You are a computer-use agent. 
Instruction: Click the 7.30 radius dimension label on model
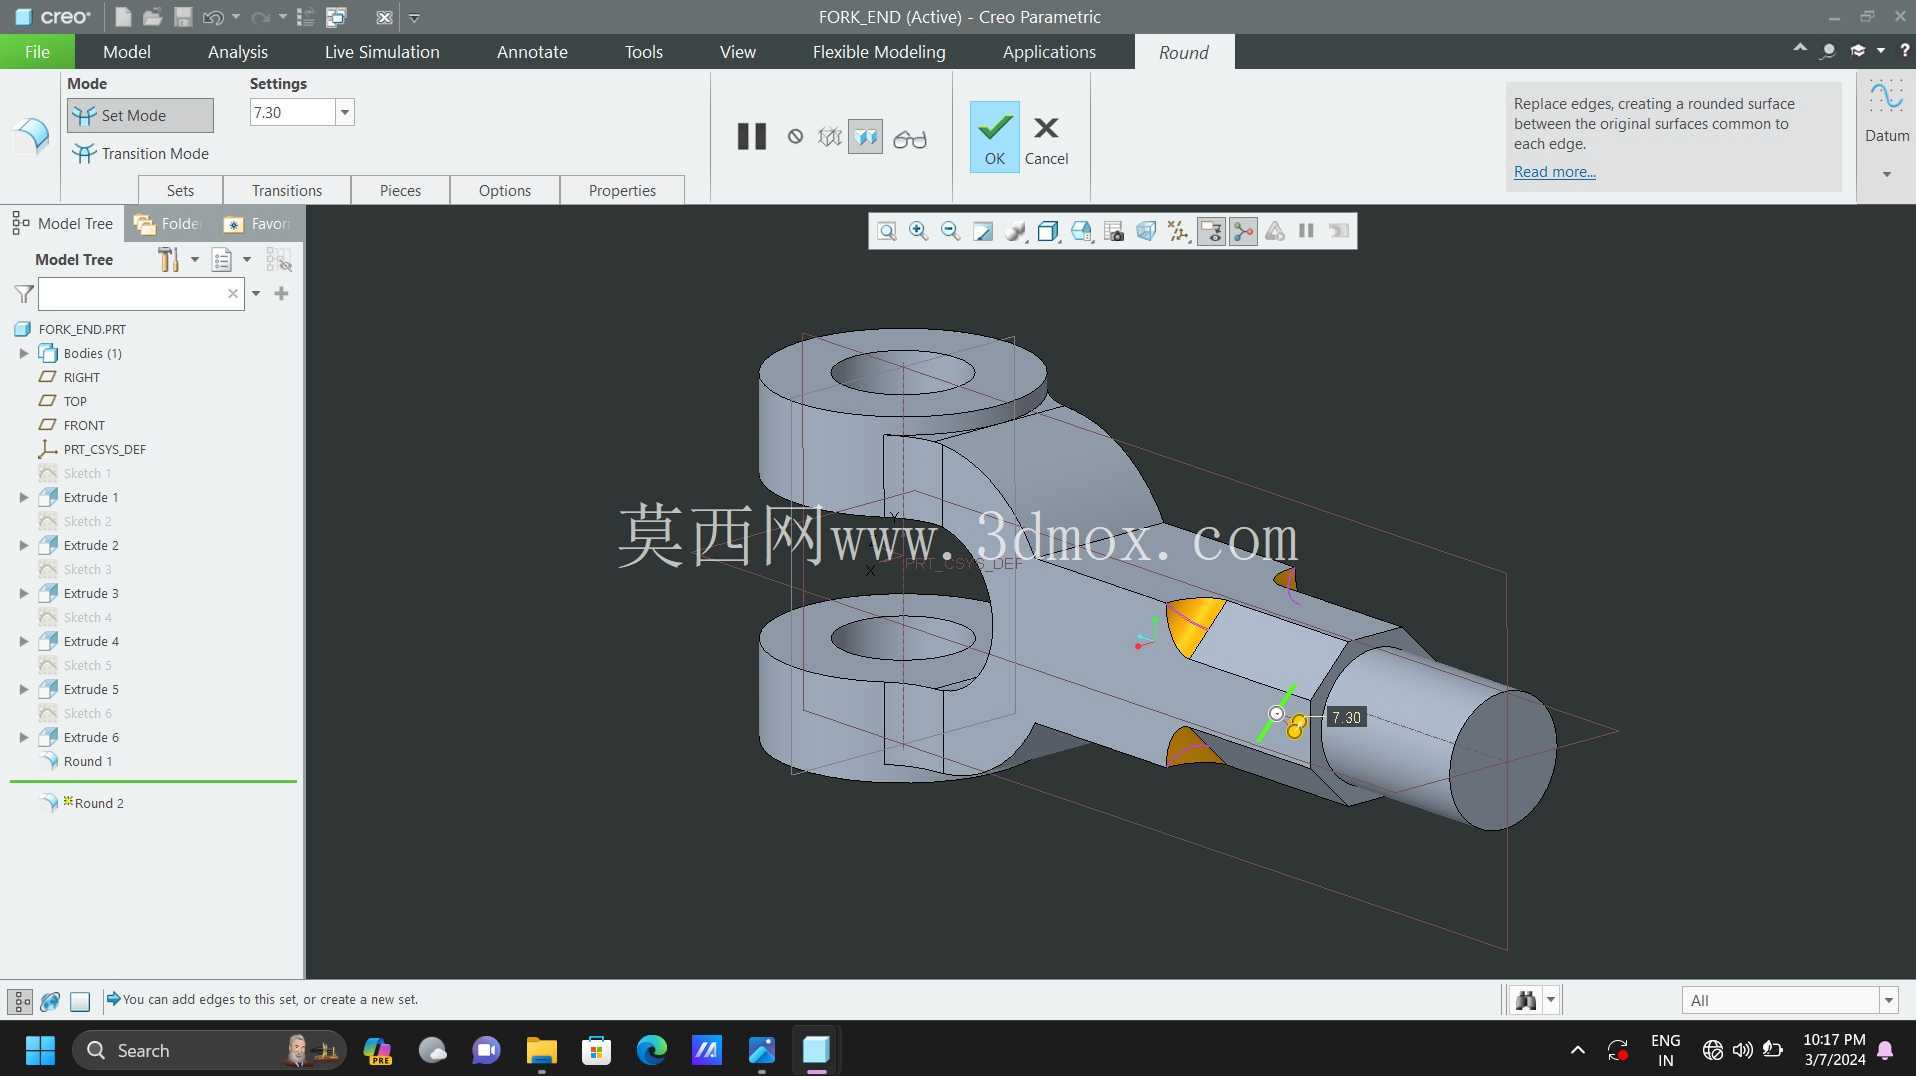pos(1346,718)
